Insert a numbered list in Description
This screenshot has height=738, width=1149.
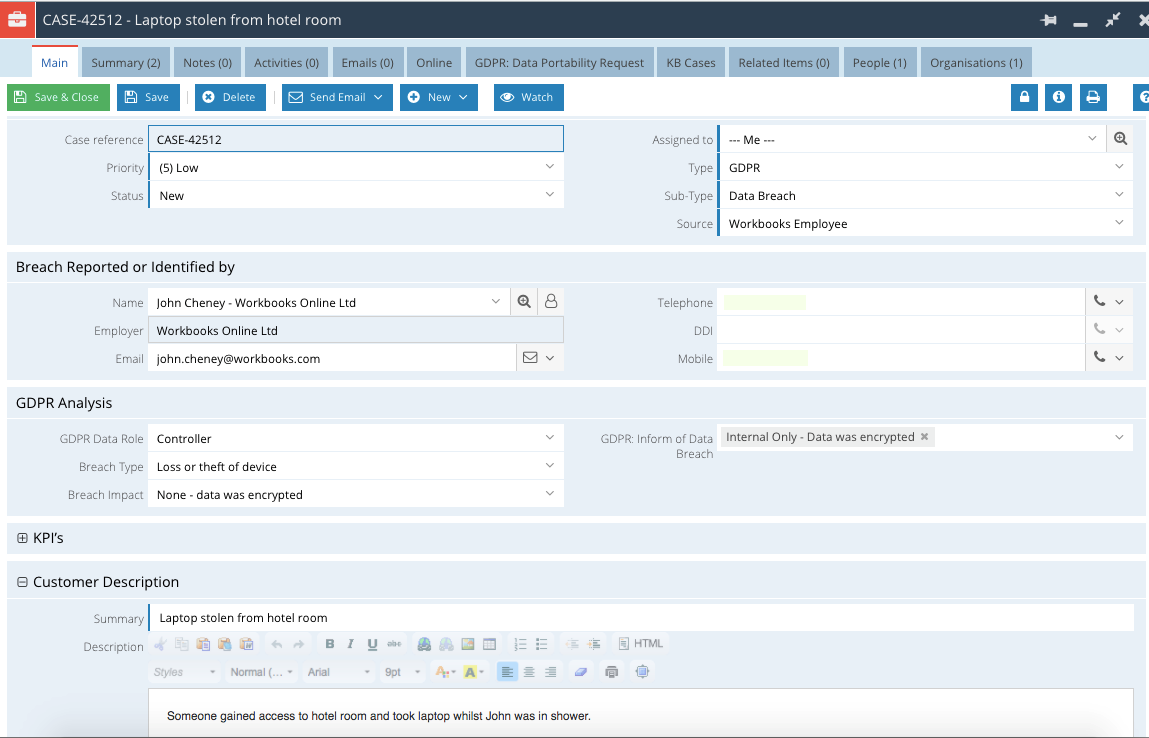(520, 644)
